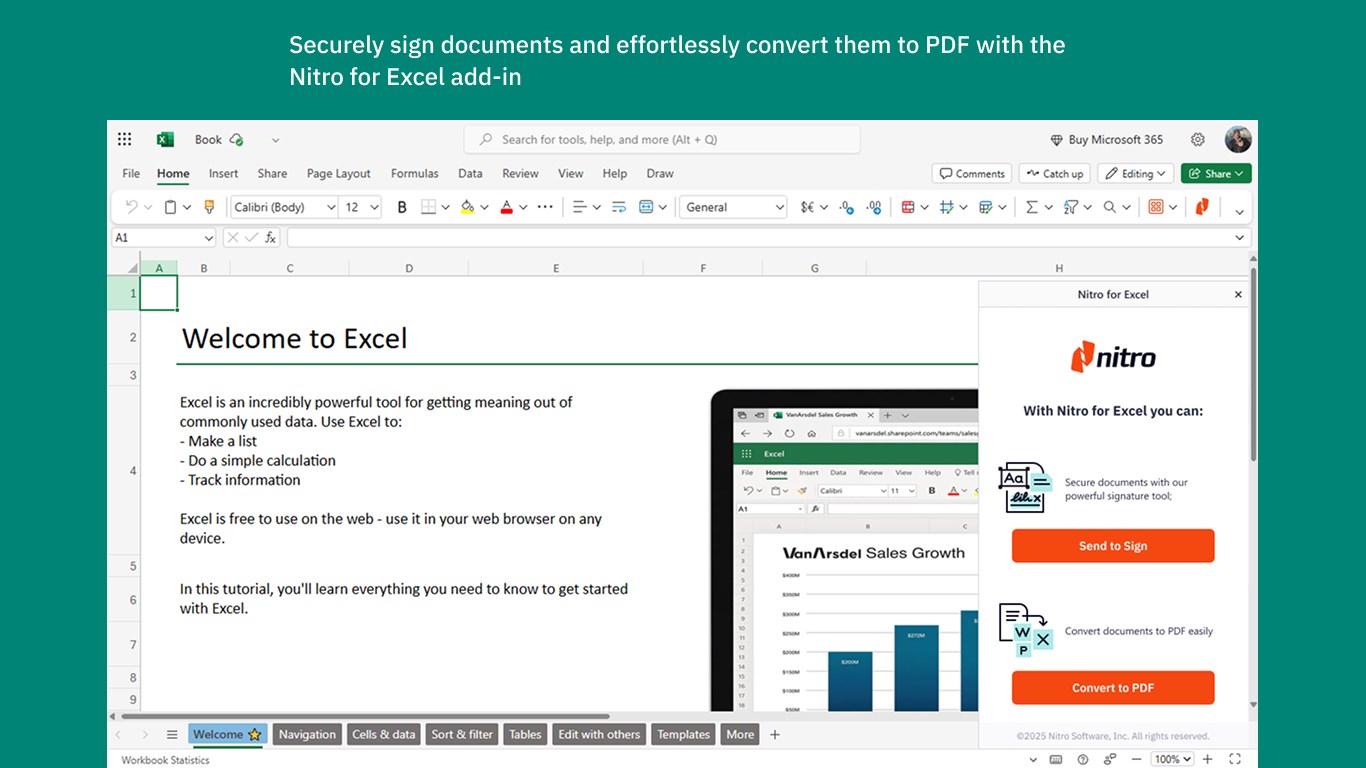Open the File menu
1366x768 pixels.
pyautogui.click(x=131, y=174)
